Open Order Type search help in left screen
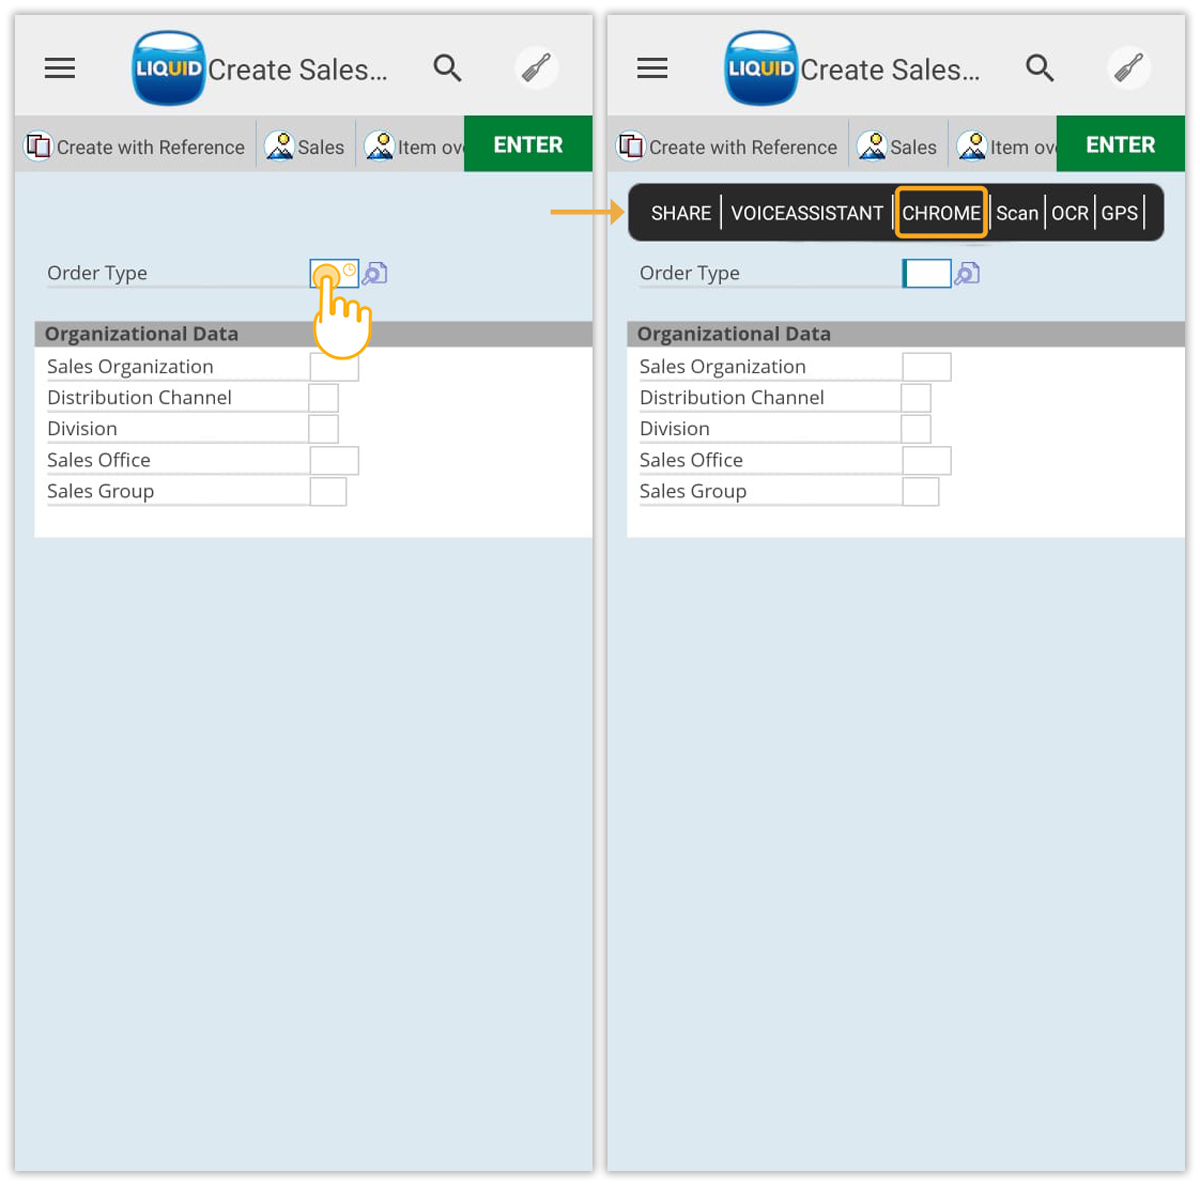 [x=375, y=273]
